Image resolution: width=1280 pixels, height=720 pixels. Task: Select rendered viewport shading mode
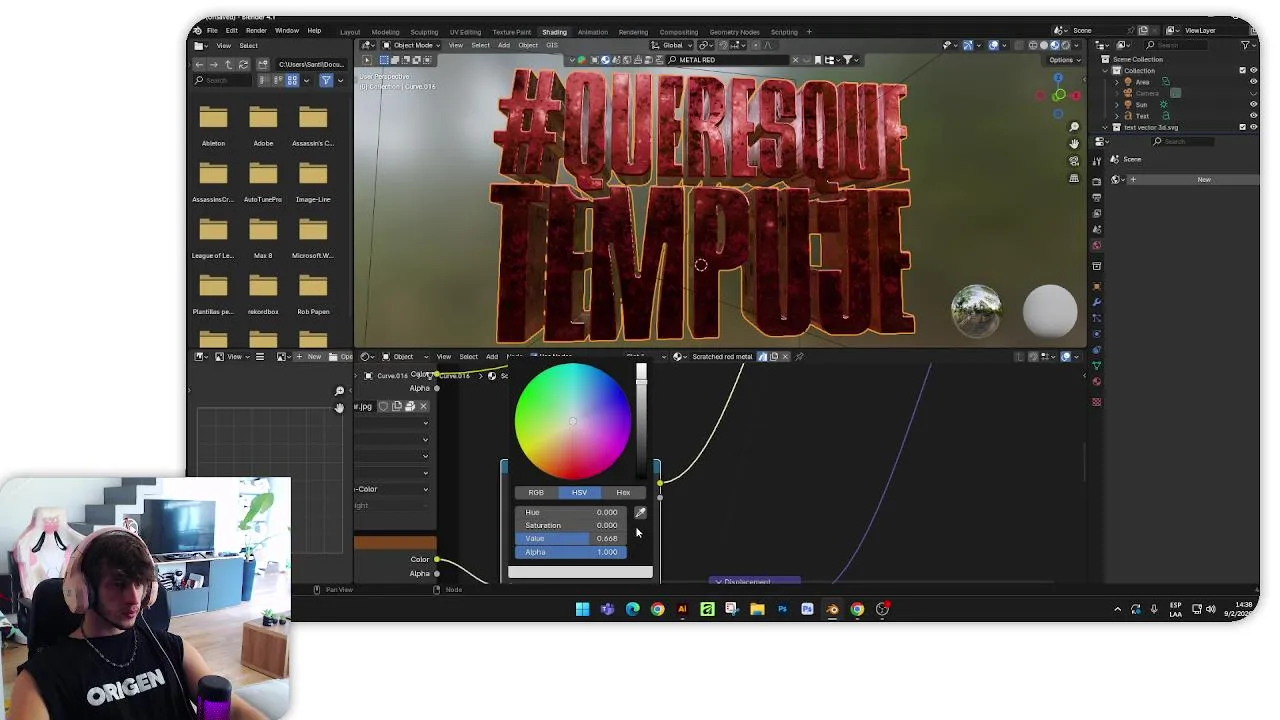coord(1064,45)
